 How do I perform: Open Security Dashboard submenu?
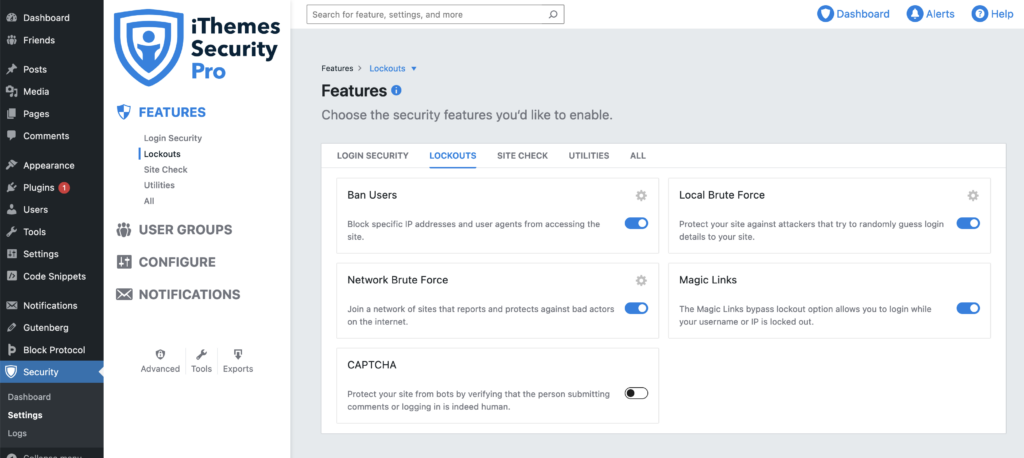[29, 397]
